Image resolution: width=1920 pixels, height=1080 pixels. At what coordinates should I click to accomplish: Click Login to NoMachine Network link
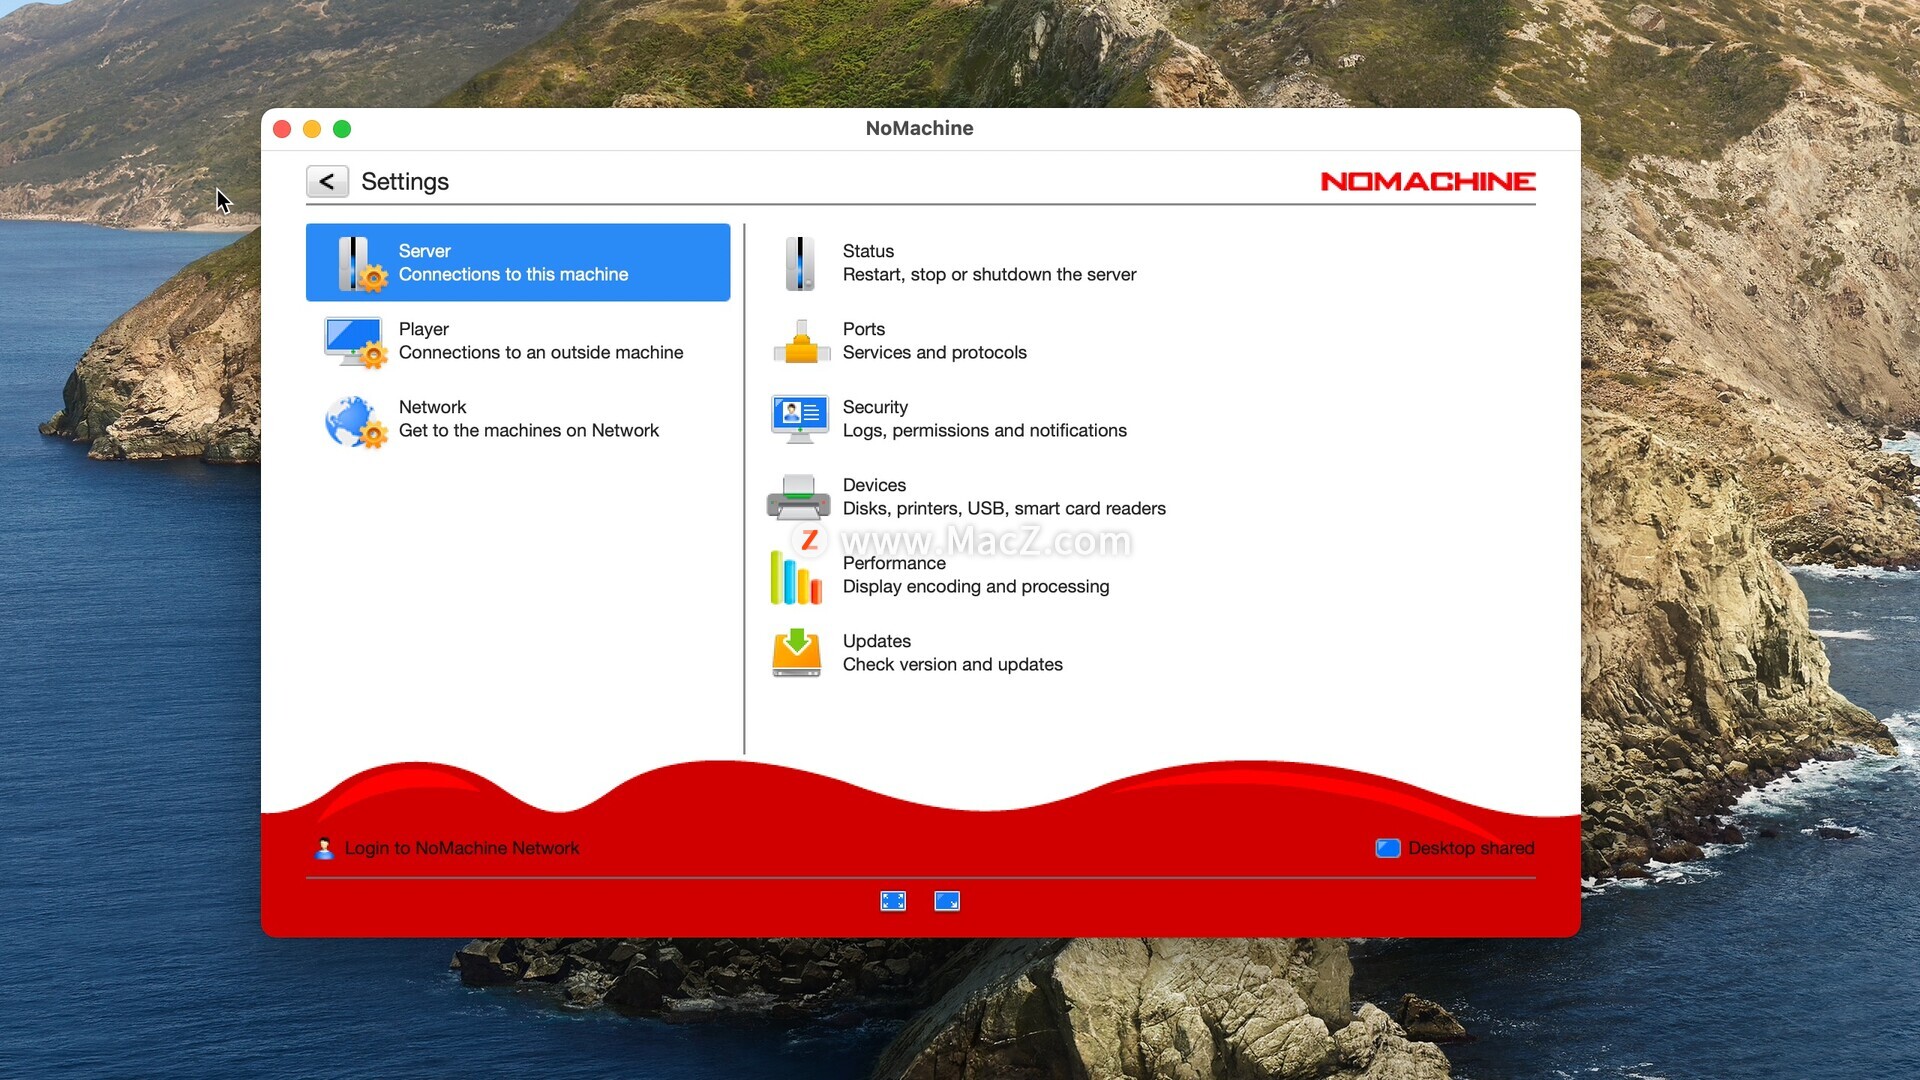tap(461, 848)
